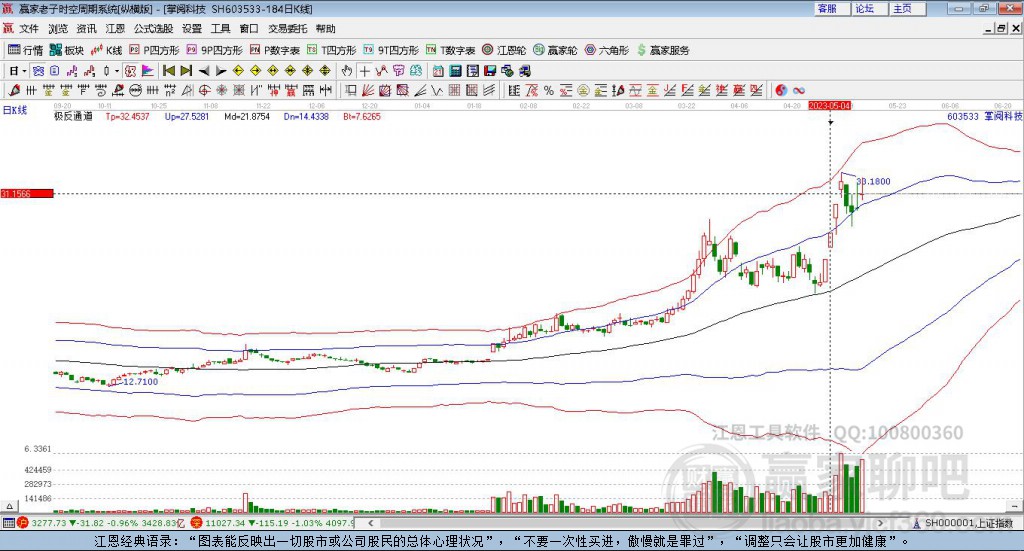1024x551 pixels.
Task: Select the zigzag wave line tool
Action: tap(438, 91)
